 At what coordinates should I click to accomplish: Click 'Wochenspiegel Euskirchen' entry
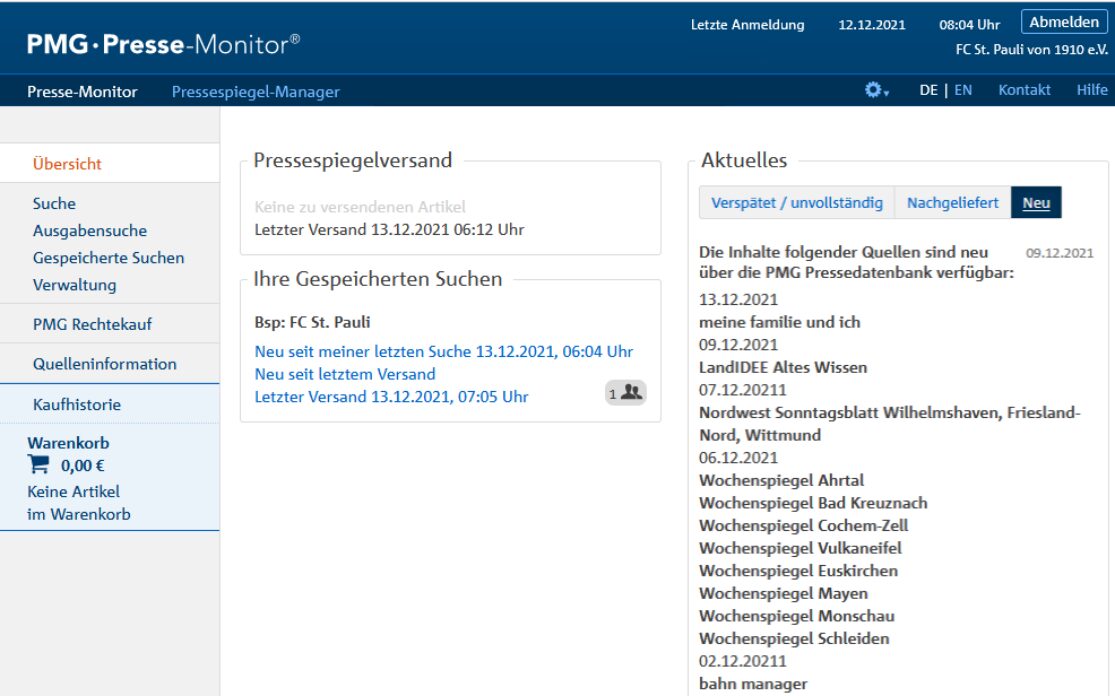[798, 571]
